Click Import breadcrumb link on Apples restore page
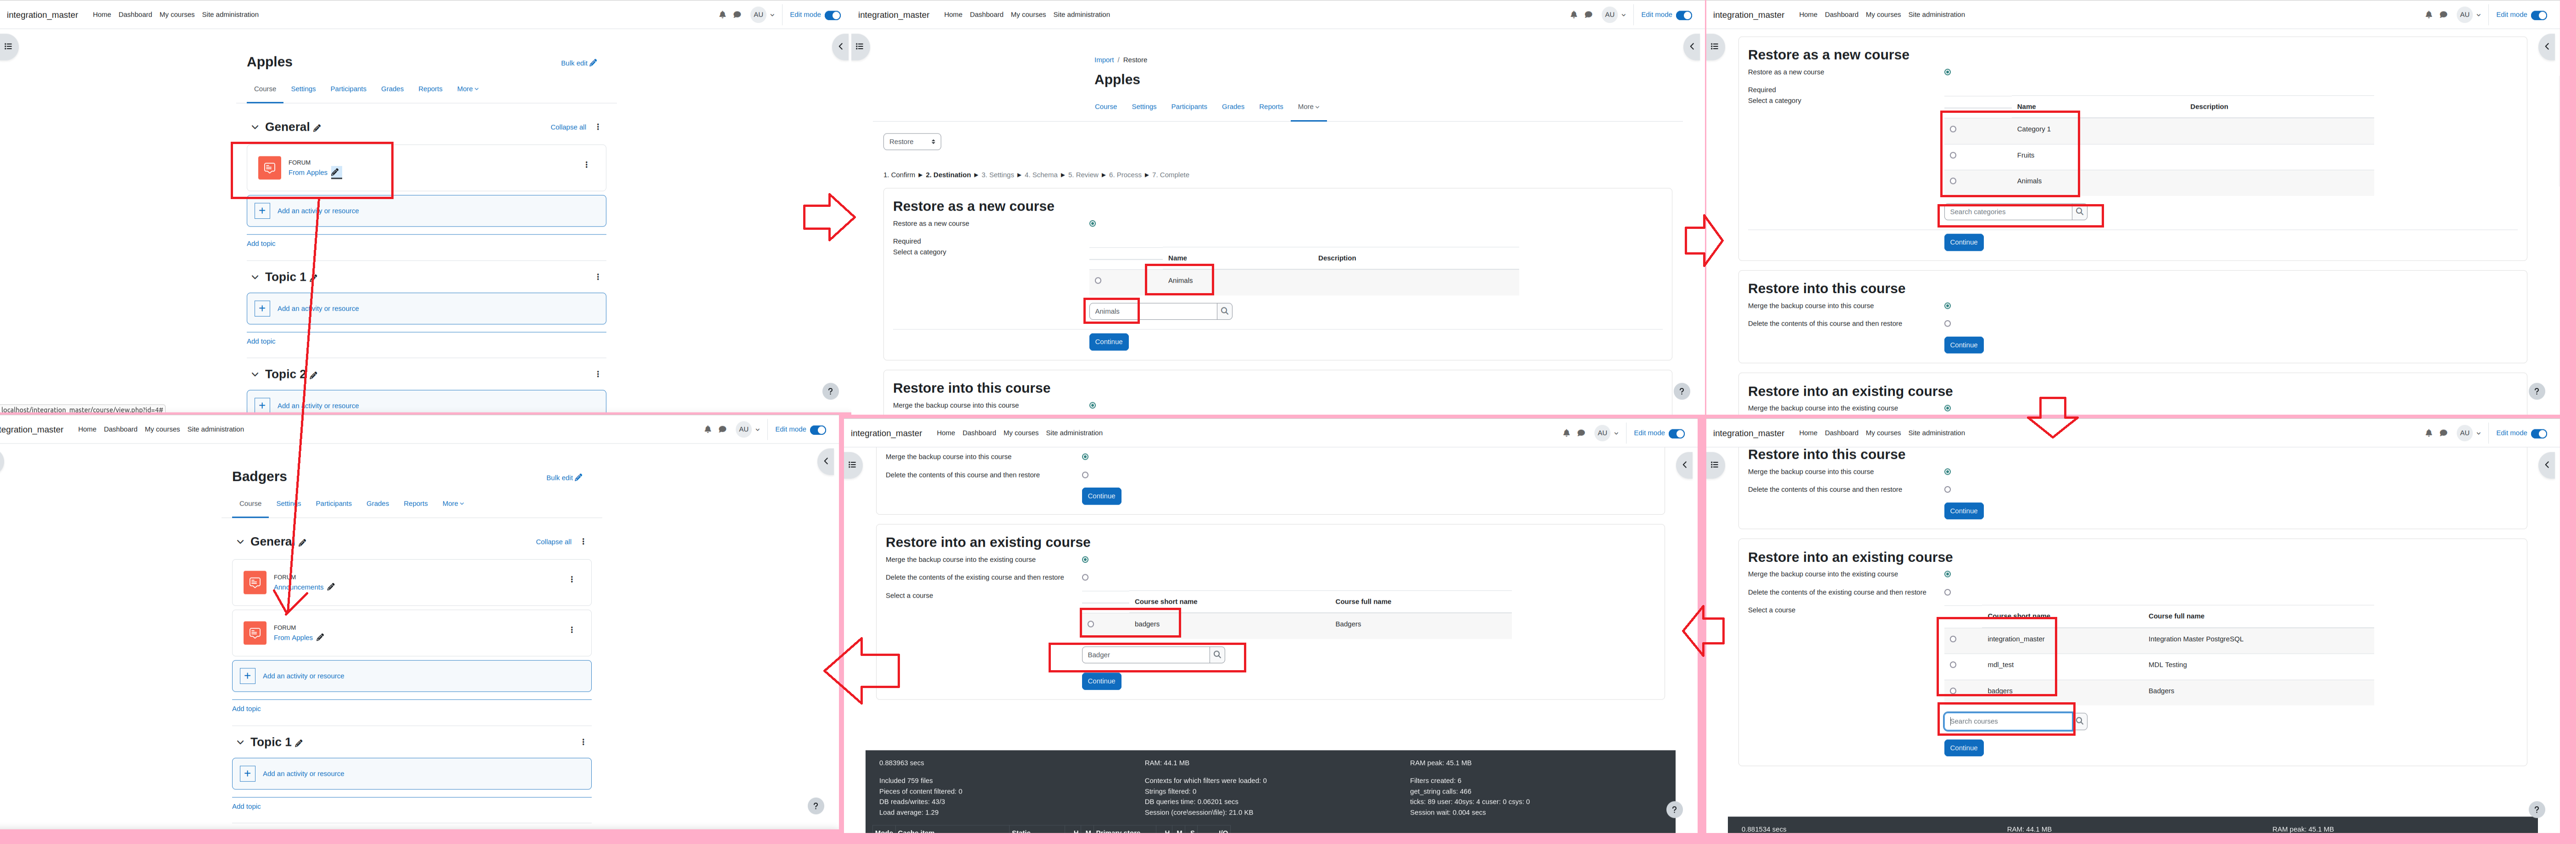 1103,60
